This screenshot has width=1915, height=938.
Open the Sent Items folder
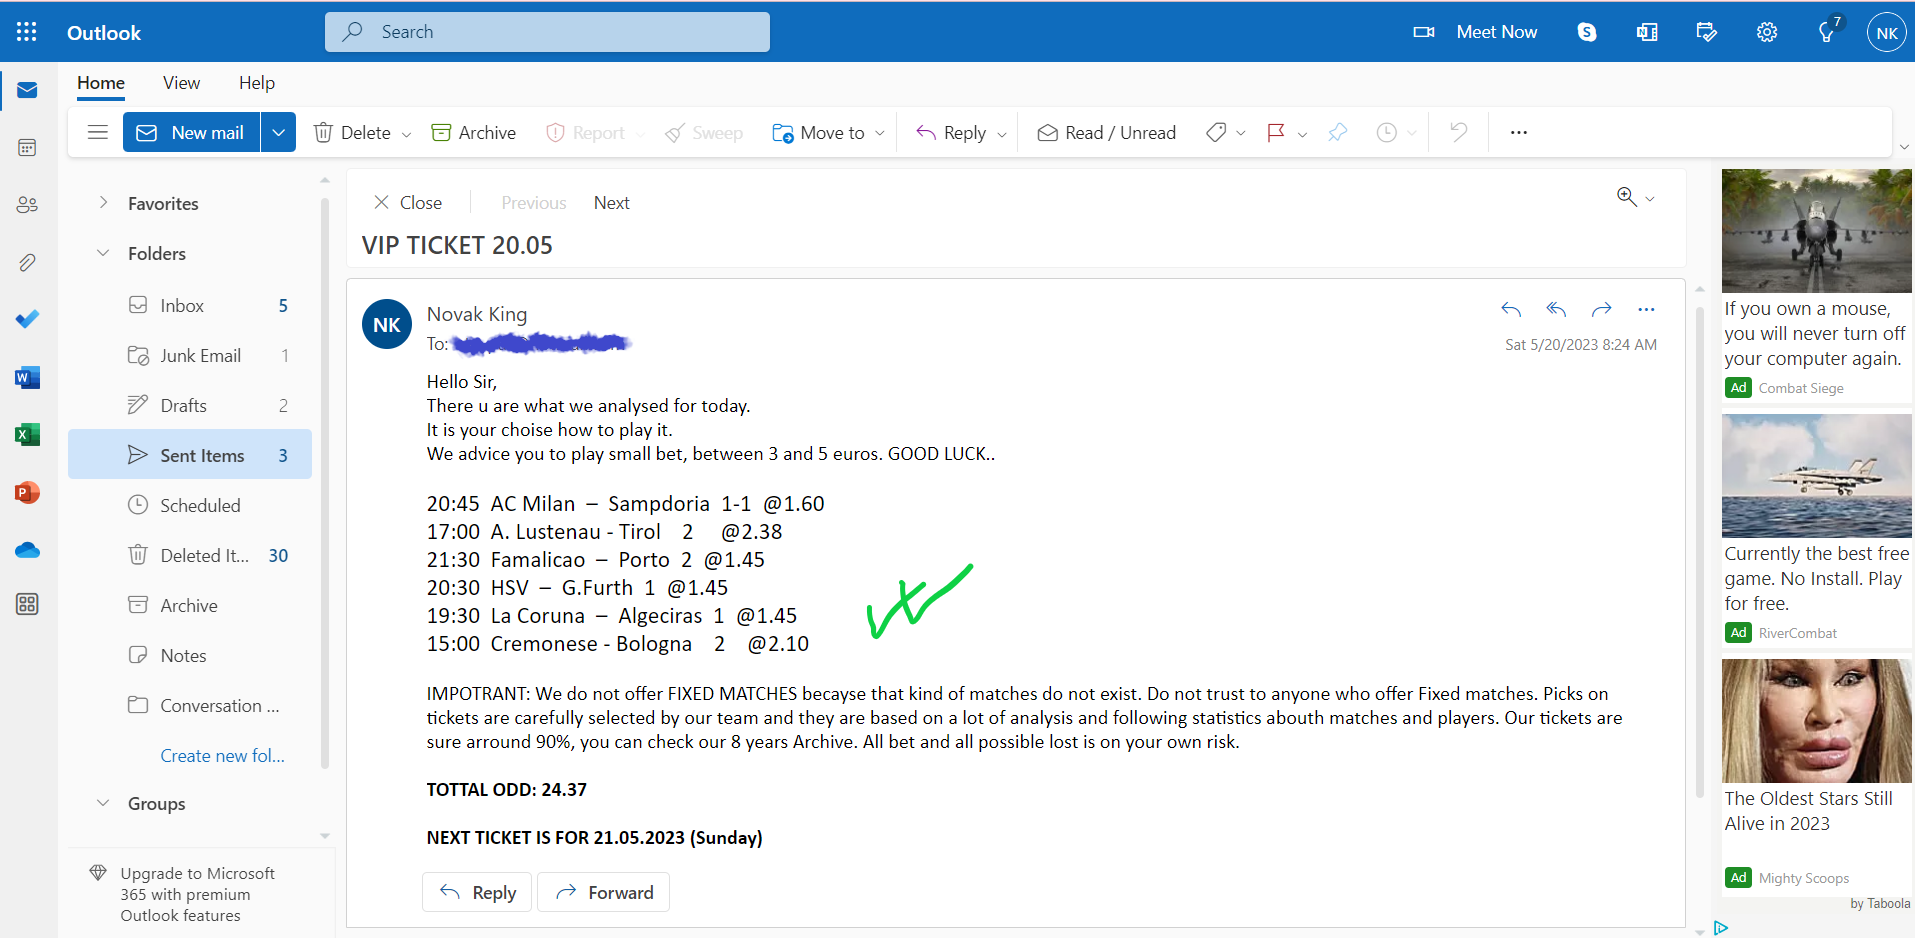click(190, 455)
